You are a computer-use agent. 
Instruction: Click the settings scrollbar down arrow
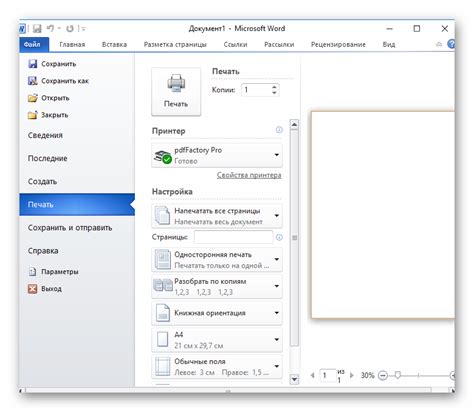pyautogui.click(x=294, y=379)
